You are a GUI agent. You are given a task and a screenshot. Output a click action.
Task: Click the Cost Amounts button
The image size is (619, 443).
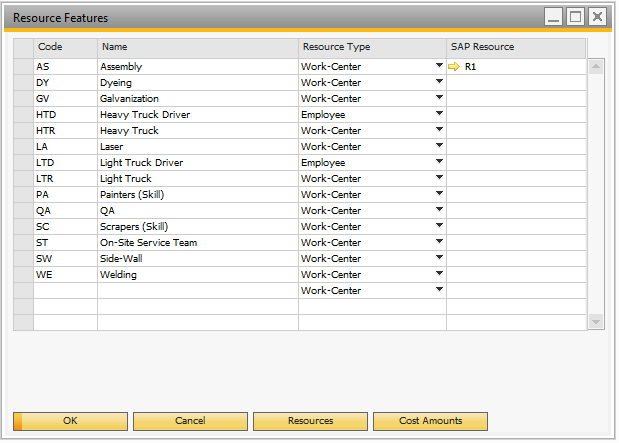[430, 421]
